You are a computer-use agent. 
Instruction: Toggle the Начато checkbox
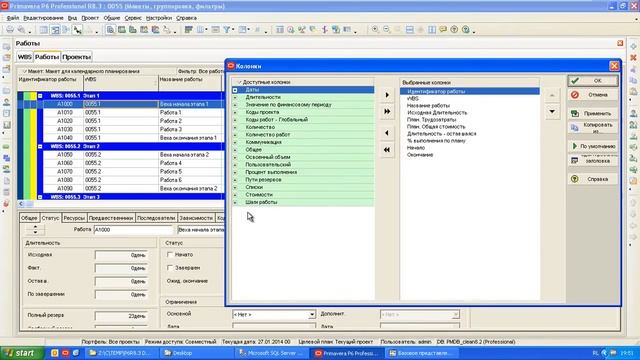pyautogui.click(x=170, y=254)
